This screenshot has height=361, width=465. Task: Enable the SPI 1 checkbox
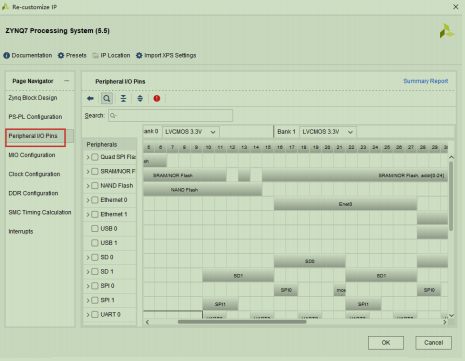[95, 300]
